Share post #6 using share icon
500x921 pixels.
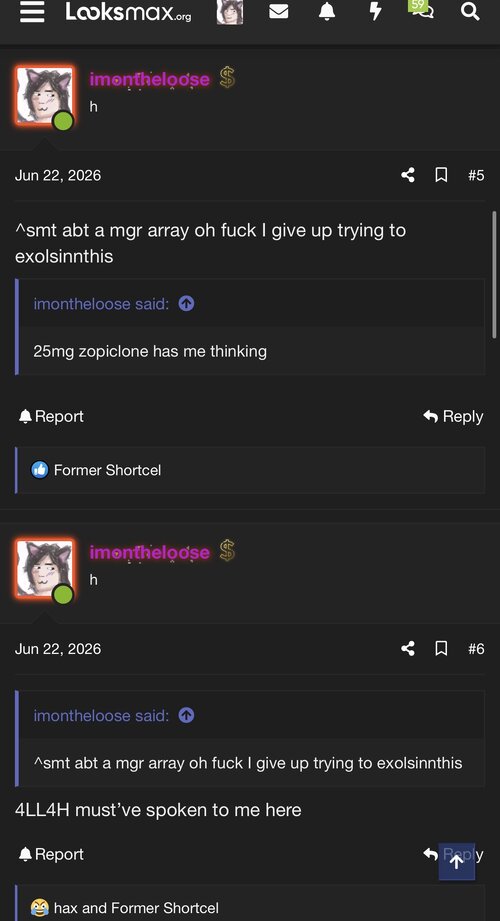click(408, 648)
